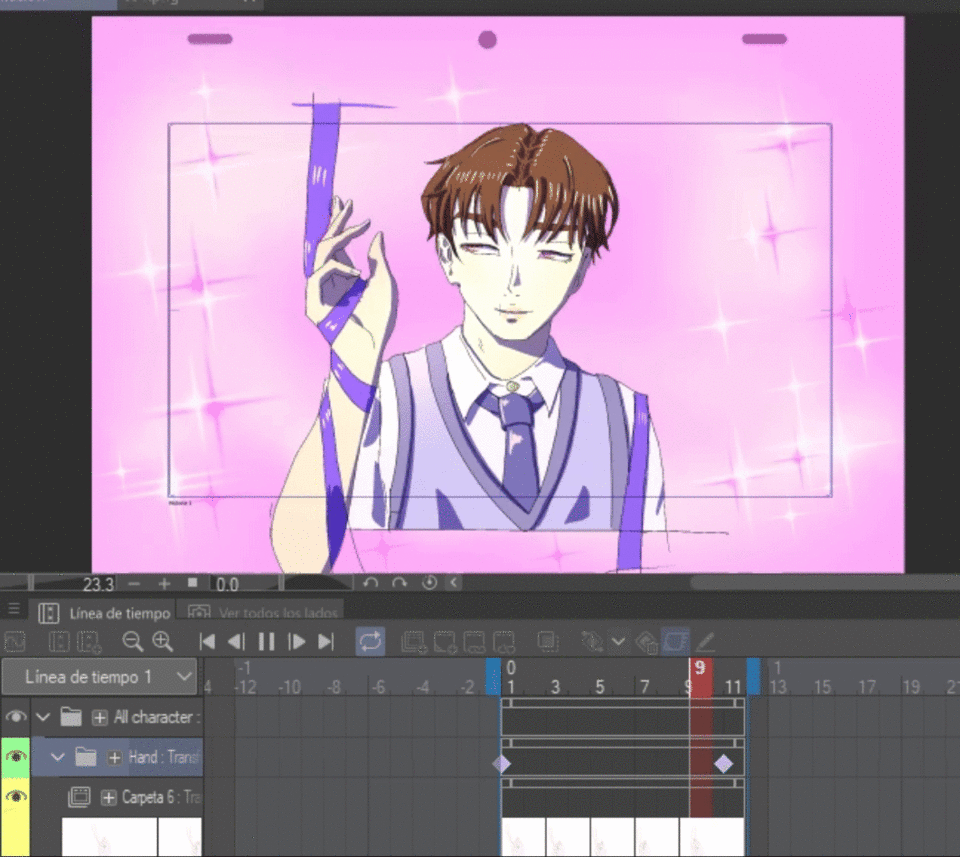
Task: Select the first keyframe diamond at frame 1
Action: pyautogui.click(x=501, y=763)
